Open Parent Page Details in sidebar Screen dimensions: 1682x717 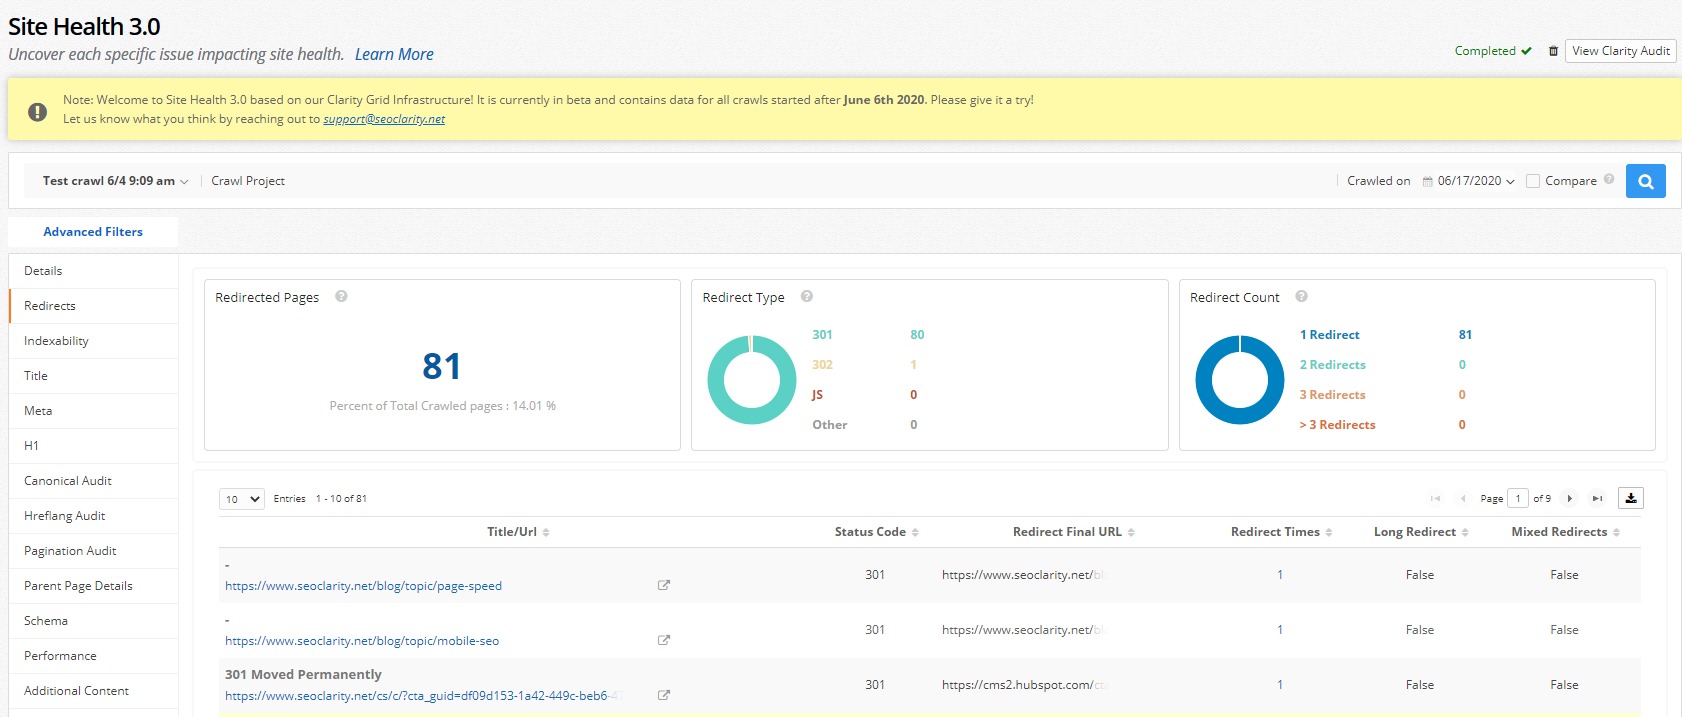(93, 586)
